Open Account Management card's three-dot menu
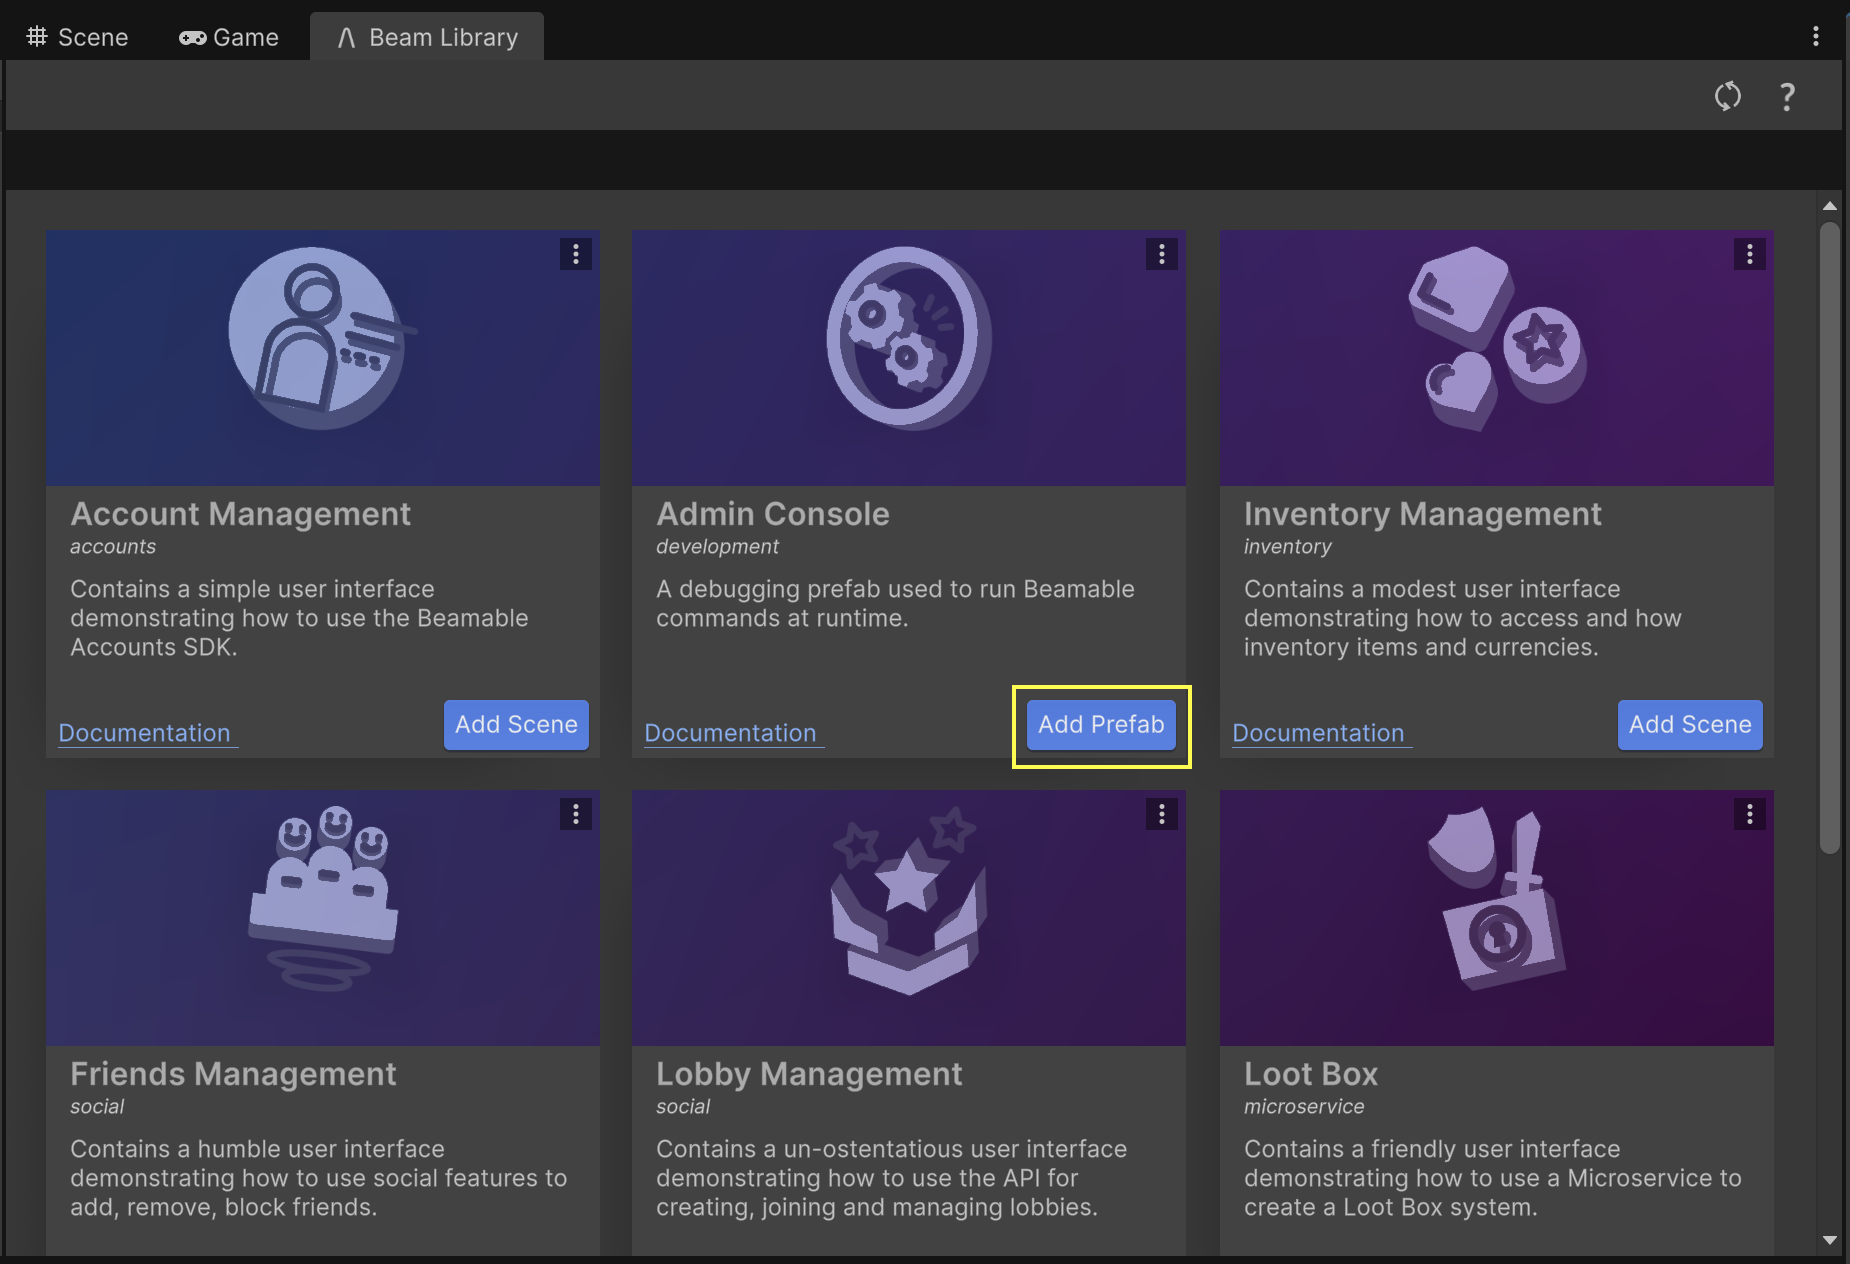 (575, 254)
